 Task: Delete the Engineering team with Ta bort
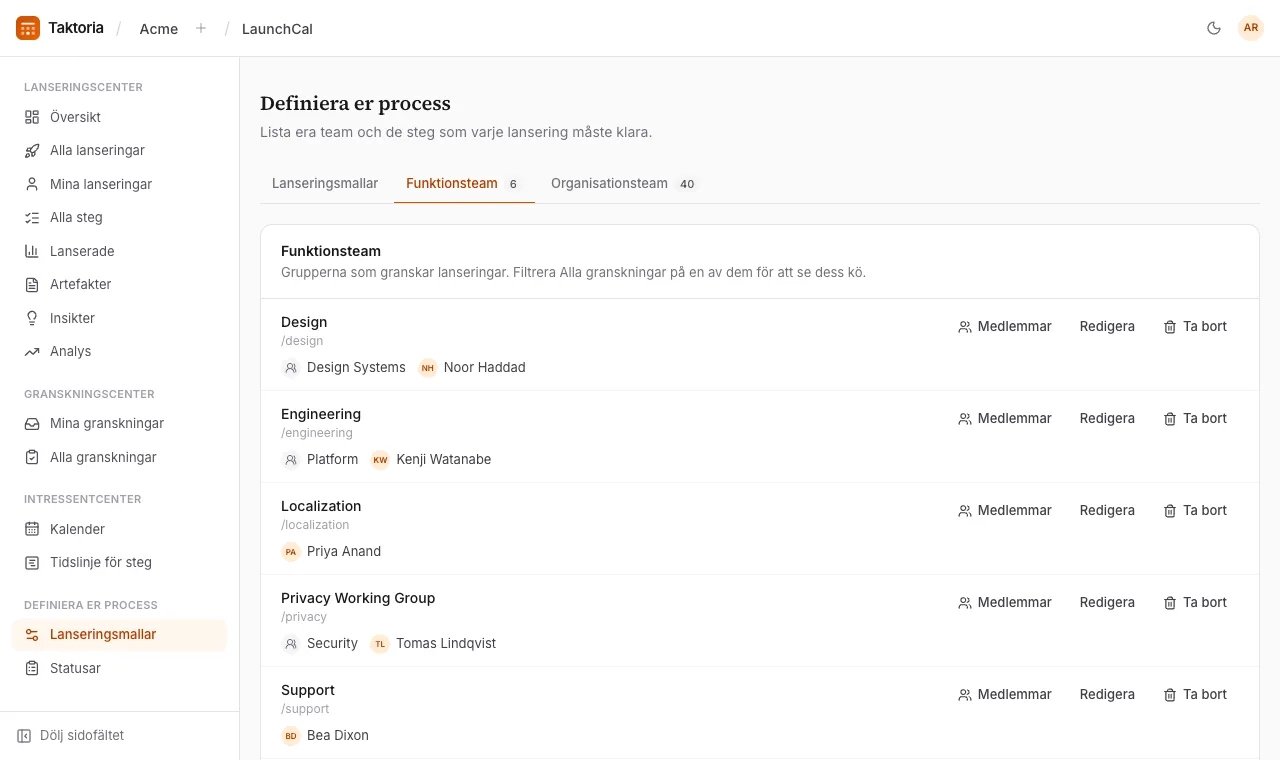1195,419
